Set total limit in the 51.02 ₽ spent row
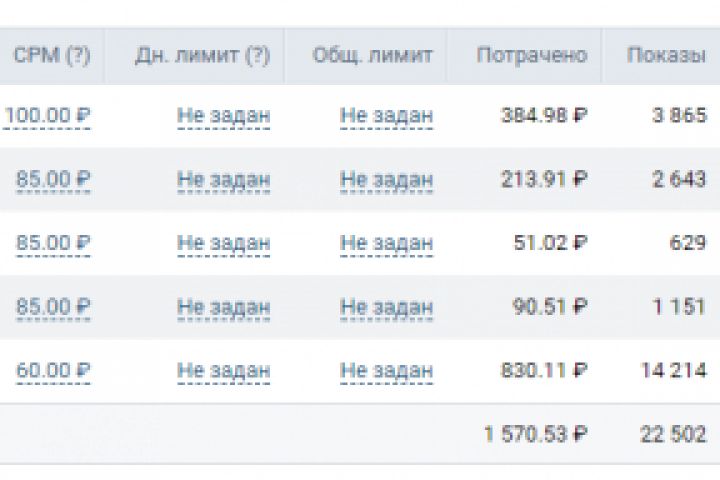720x480 pixels. pos(386,243)
